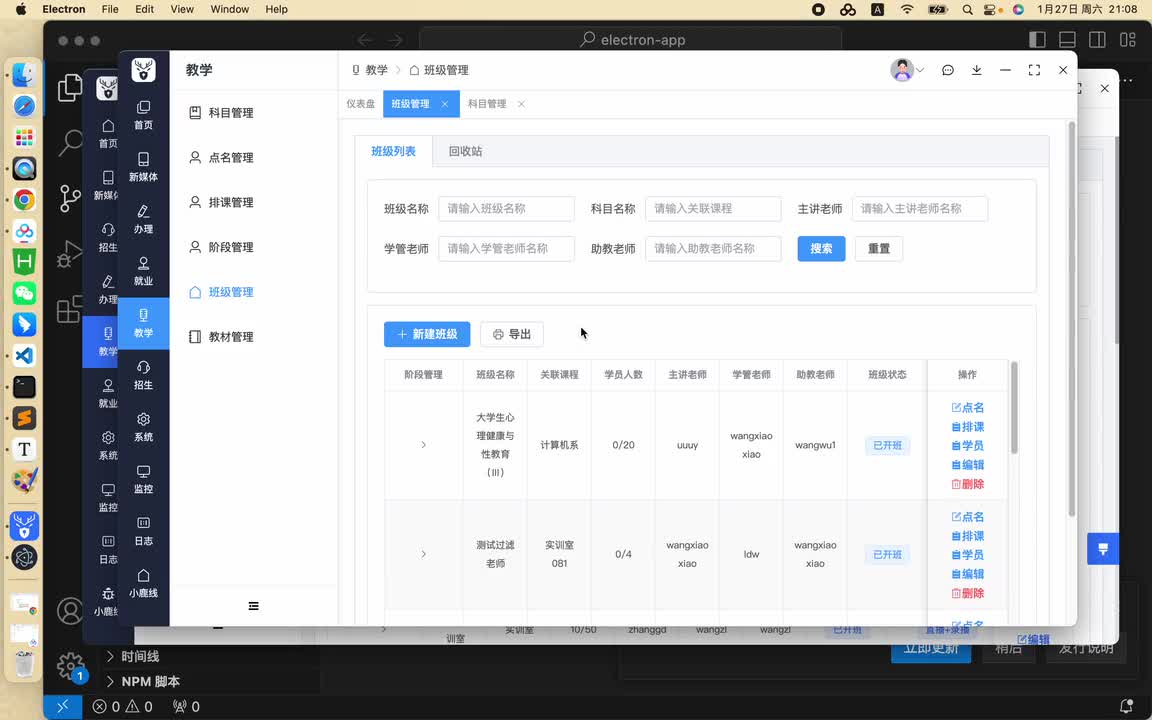Click the 新建班级 button
The height and width of the screenshot is (720, 1152).
[427, 334]
